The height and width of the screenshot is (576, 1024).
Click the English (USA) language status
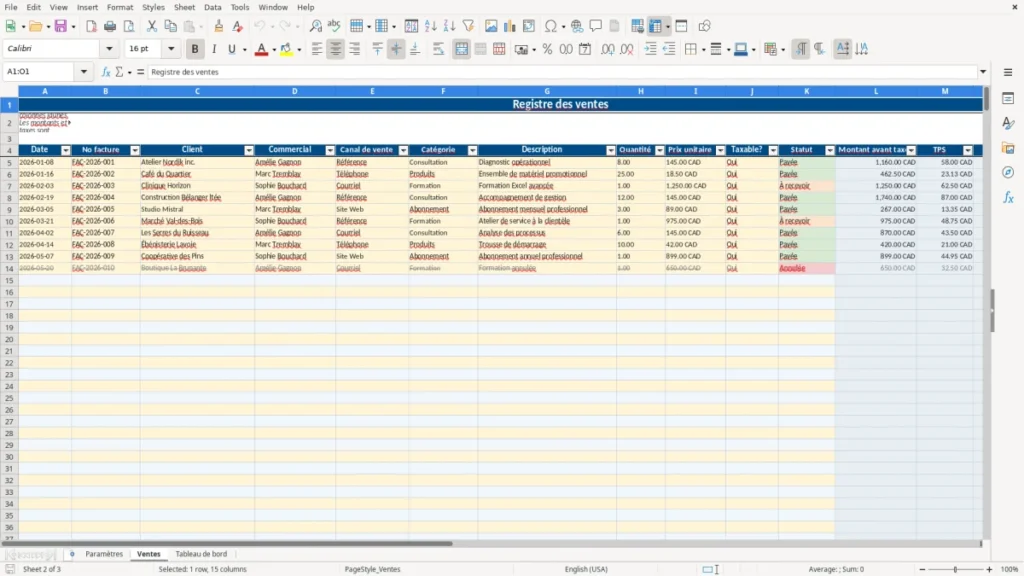(x=586, y=569)
